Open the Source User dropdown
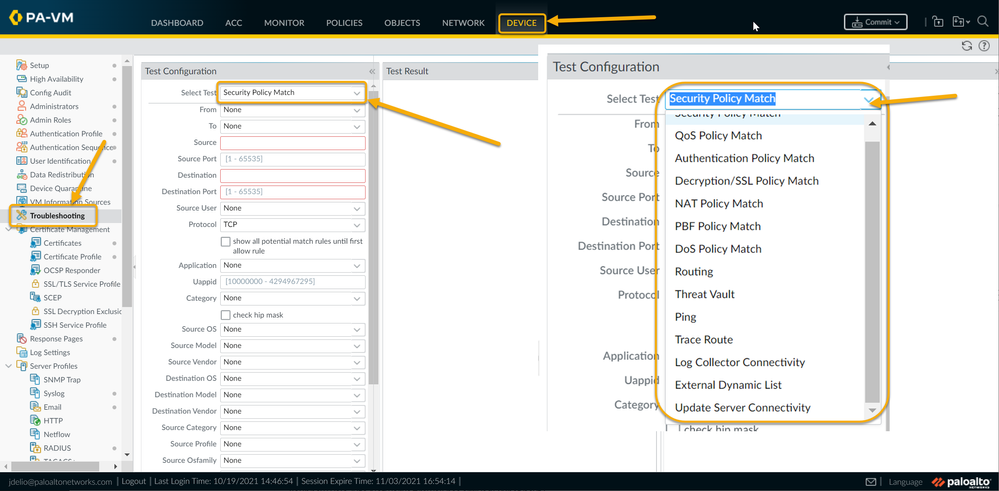999x491 pixels. (292, 208)
